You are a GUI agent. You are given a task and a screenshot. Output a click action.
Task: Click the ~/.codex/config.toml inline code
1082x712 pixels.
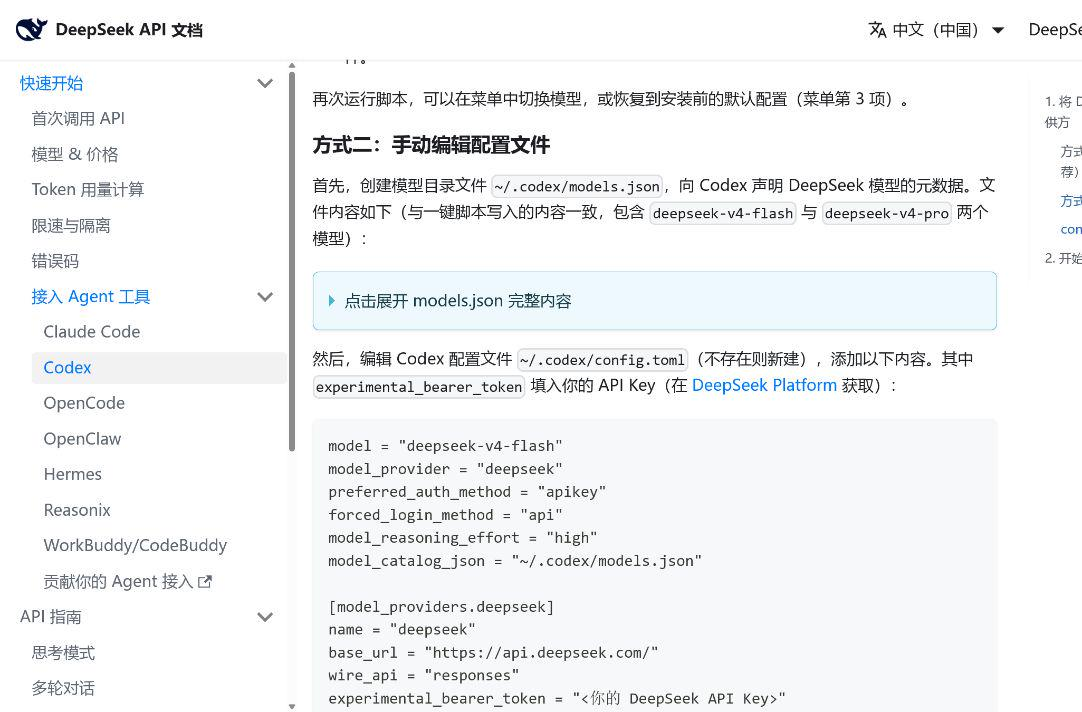tap(602, 359)
